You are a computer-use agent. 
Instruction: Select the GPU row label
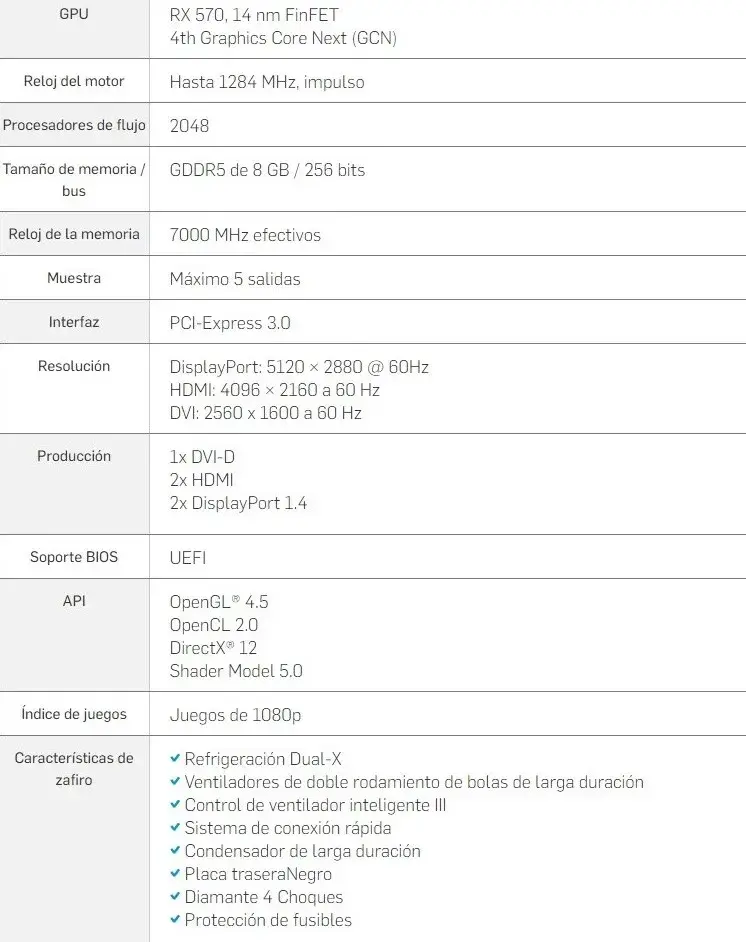coord(74,14)
